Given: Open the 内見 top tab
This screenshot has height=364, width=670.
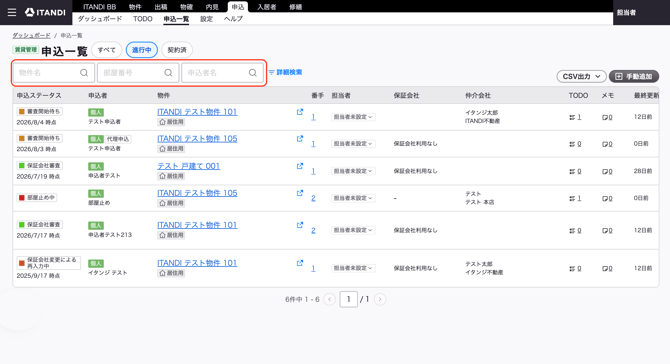Looking at the screenshot, I should click(x=212, y=7).
